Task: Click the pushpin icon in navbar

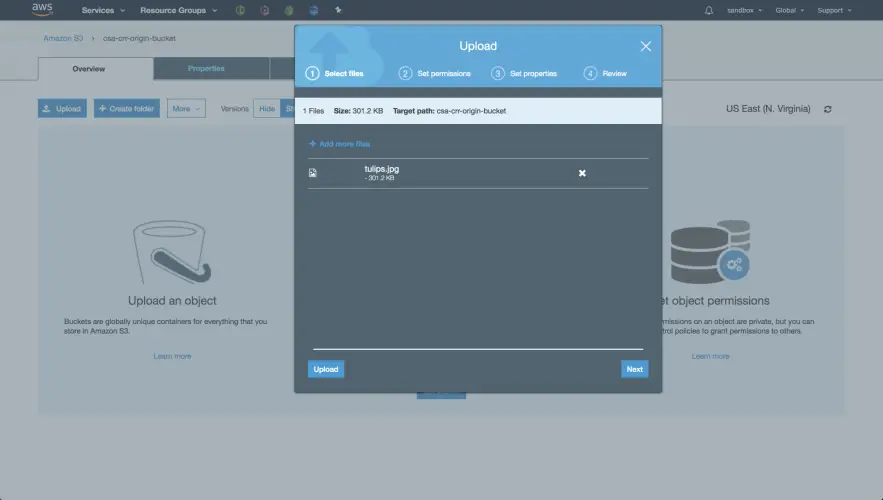Action: coord(338,10)
